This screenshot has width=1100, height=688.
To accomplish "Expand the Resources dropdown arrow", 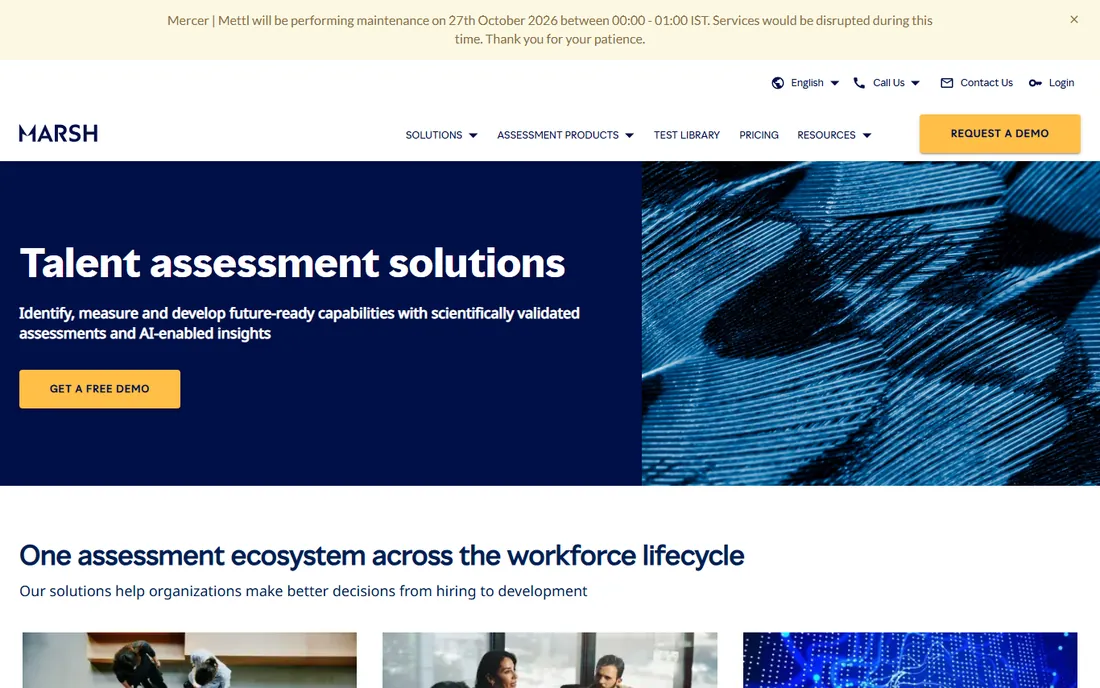I will coord(866,135).
